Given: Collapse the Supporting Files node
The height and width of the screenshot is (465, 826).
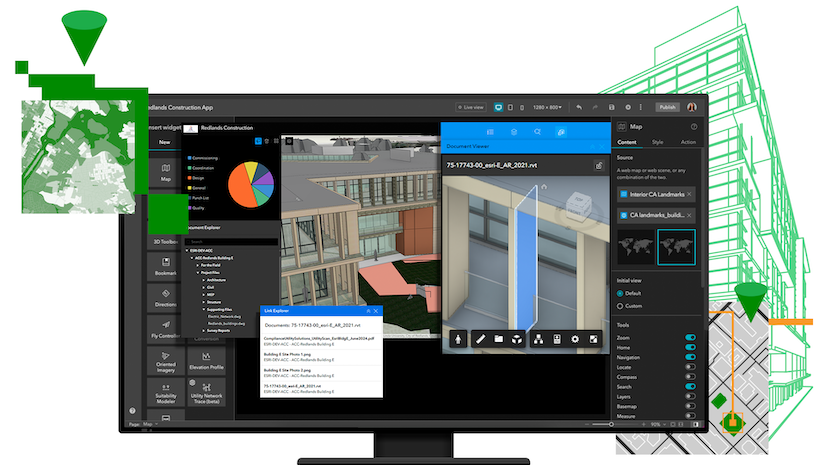Looking at the screenshot, I should point(204,310).
